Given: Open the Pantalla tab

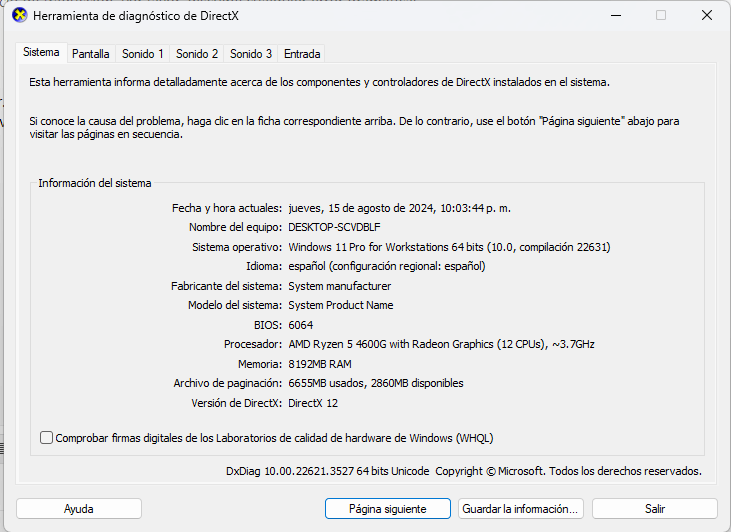Looking at the screenshot, I should coord(90,54).
